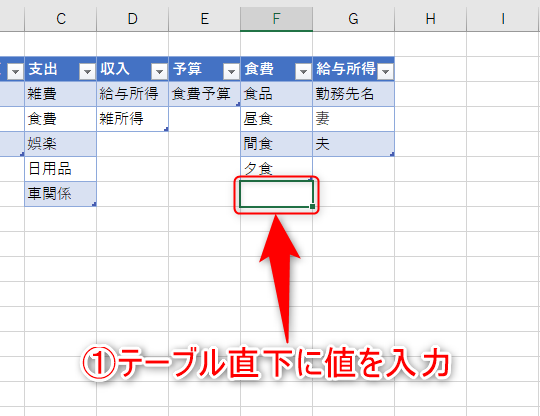Click the 勤務先名 cell
540x416 pixels.
coord(354,94)
